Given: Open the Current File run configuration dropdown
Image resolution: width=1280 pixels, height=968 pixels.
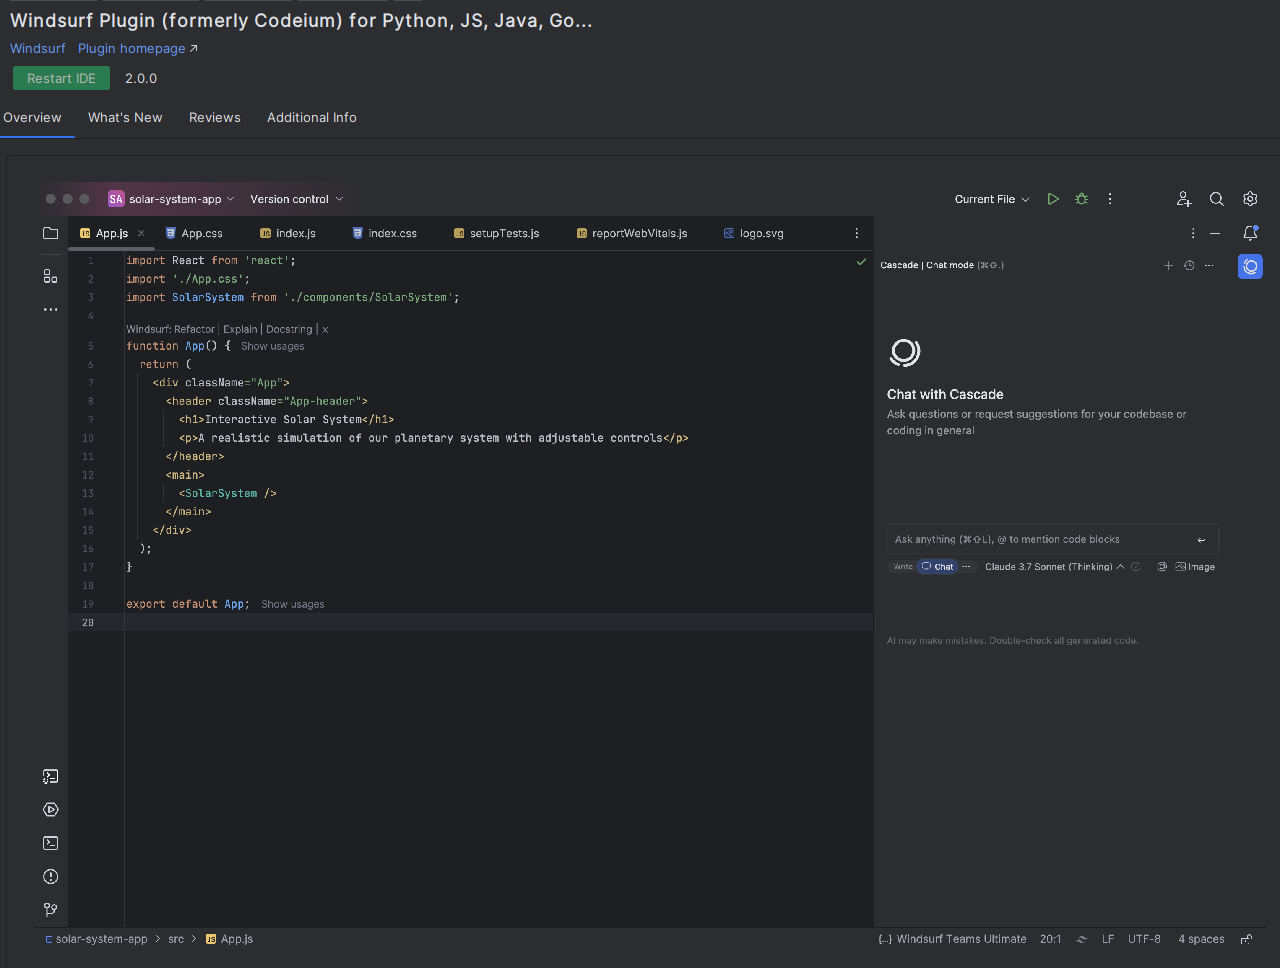Looking at the screenshot, I should 992,199.
